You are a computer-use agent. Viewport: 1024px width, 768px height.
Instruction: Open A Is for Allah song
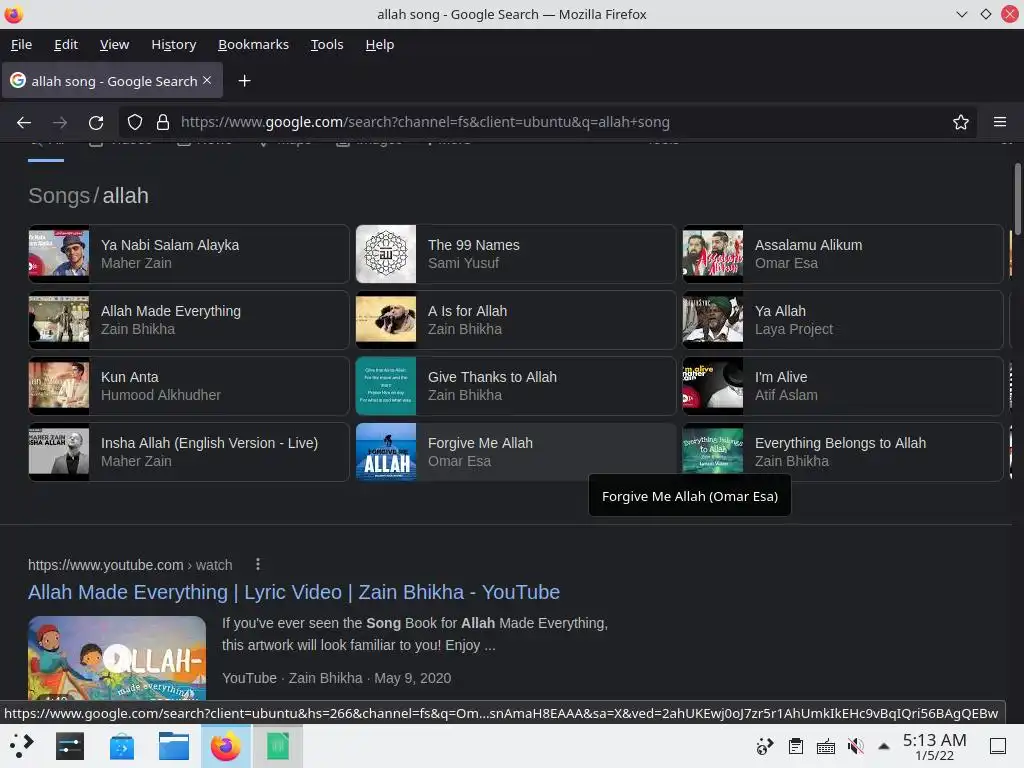tap(516, 320)
